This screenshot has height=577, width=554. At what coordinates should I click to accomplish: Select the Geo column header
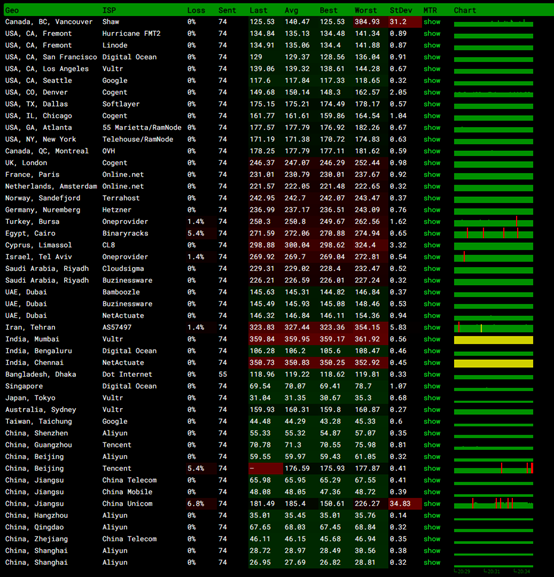click(x=12, y=10)
